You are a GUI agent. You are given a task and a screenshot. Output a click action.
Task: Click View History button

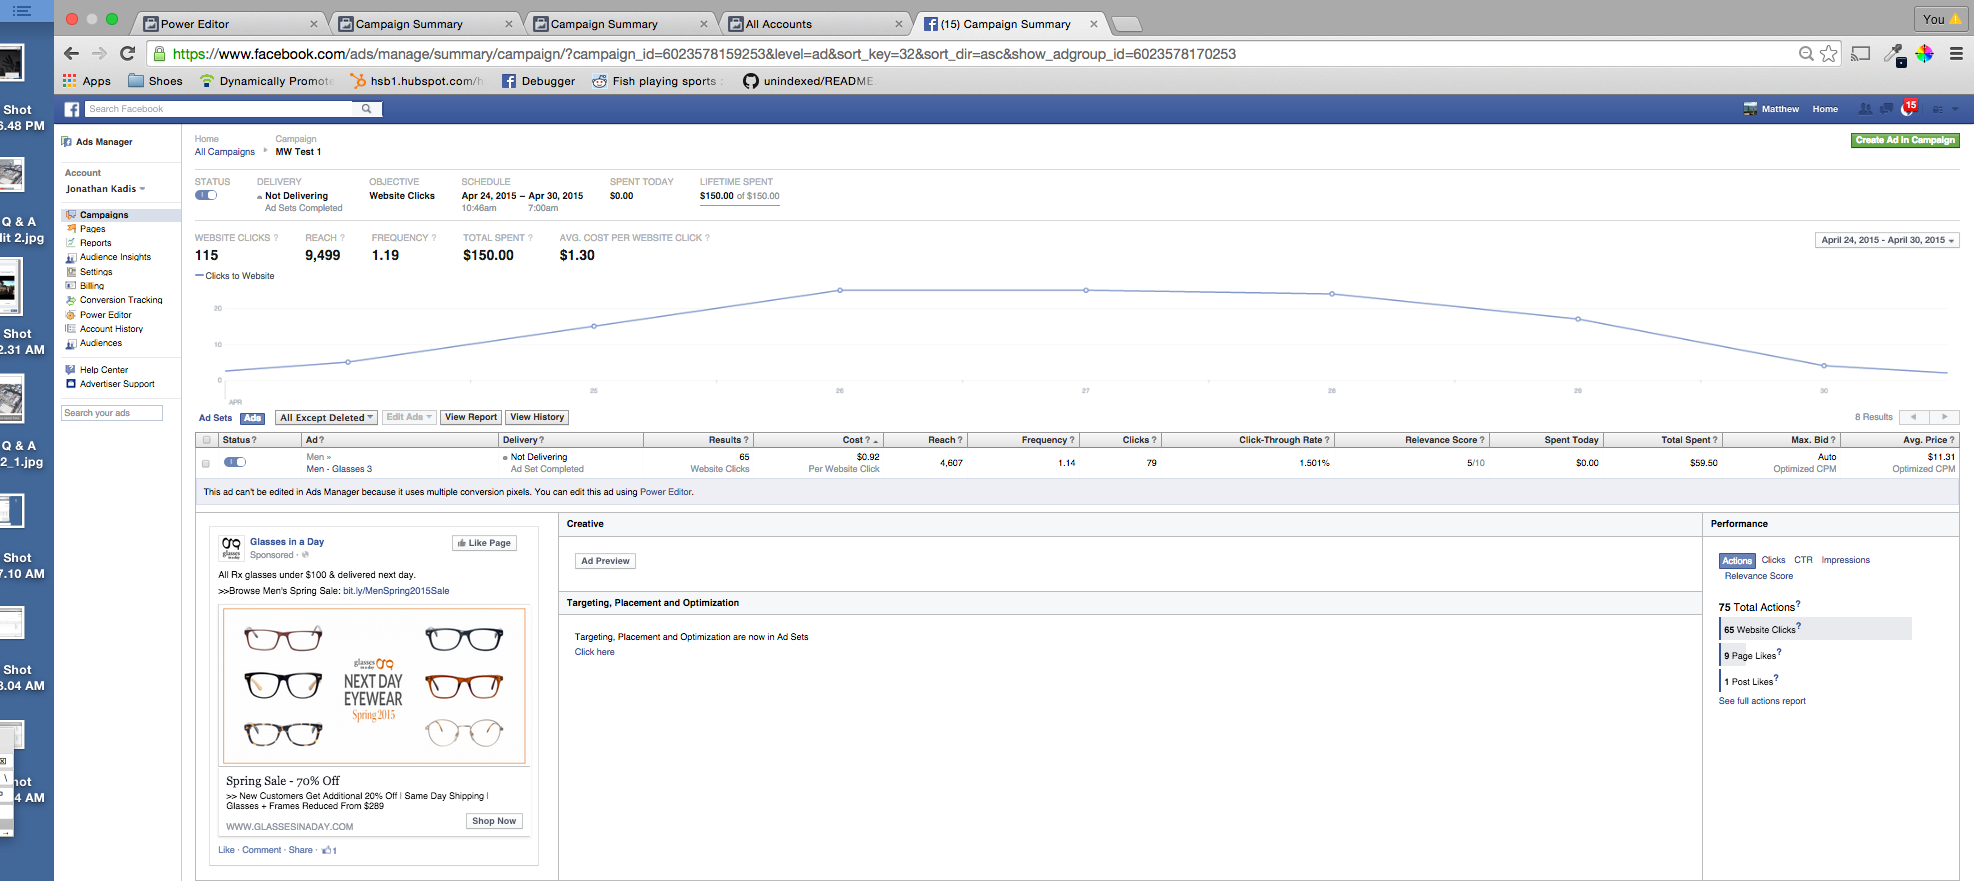537,417
